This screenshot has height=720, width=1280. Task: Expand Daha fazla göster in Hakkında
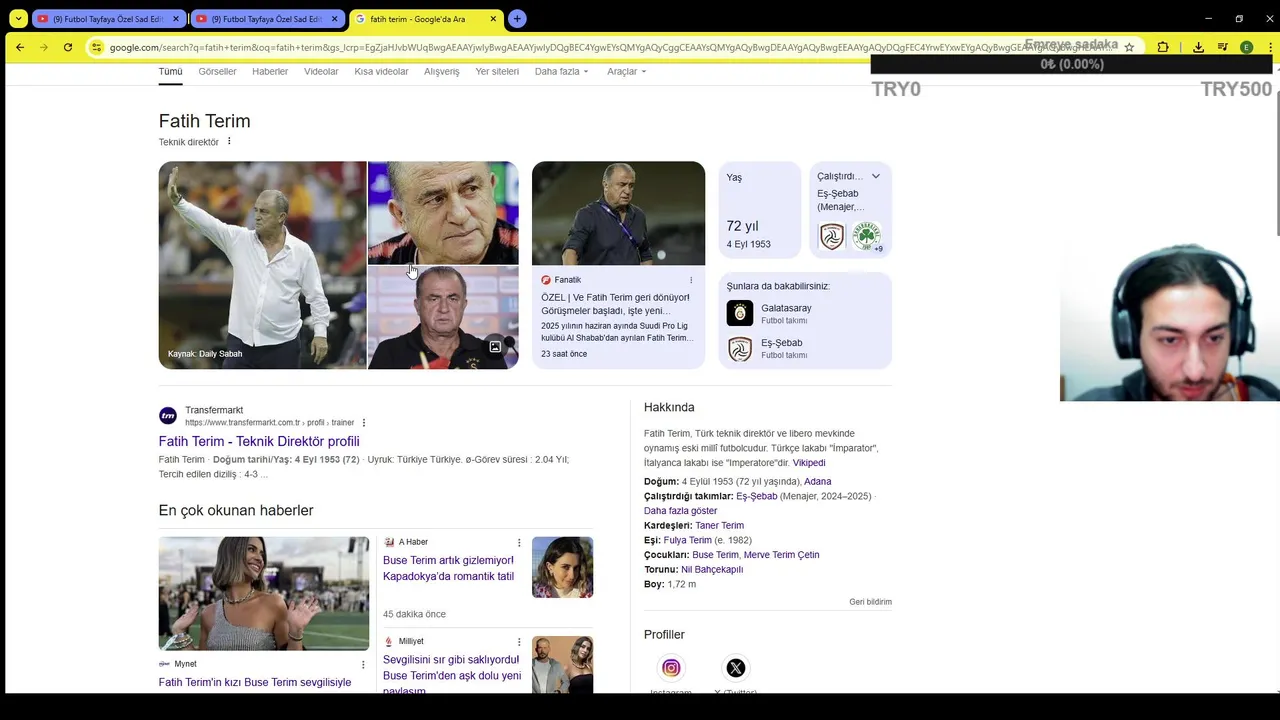(680, 511)
